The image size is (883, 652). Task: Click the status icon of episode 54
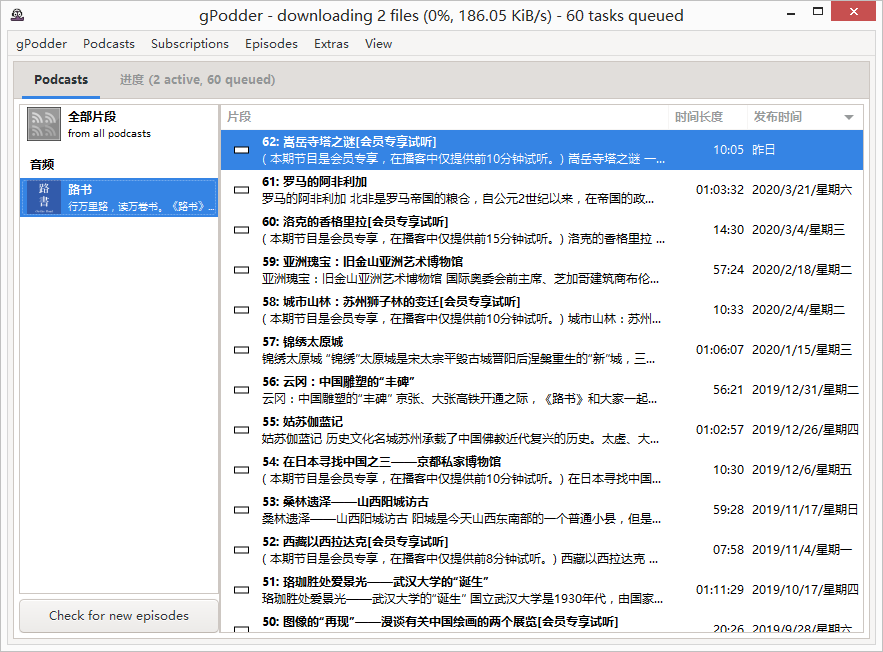242,470
